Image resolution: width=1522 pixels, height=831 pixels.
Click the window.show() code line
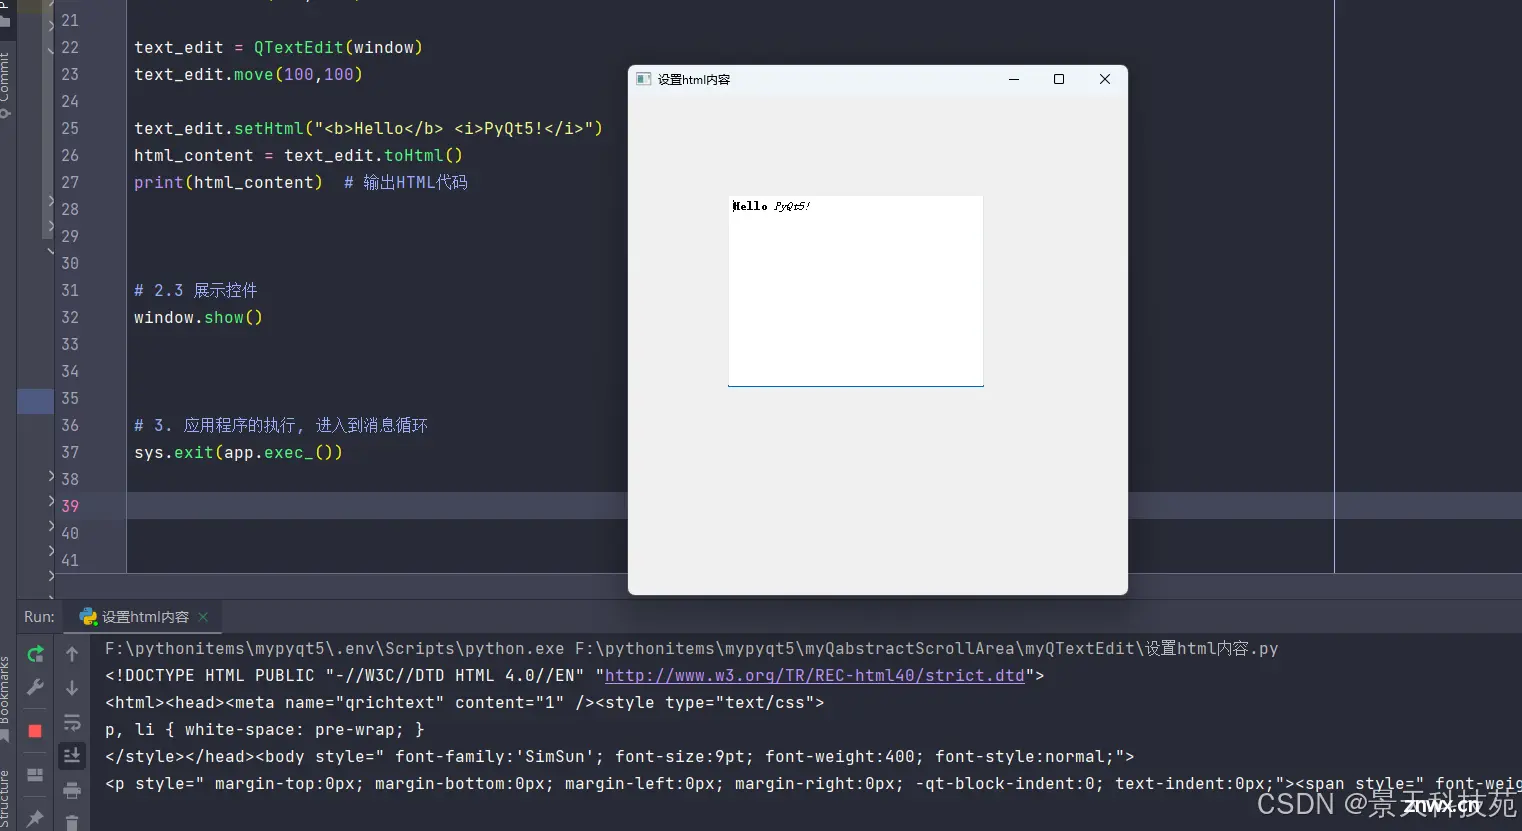198,318
